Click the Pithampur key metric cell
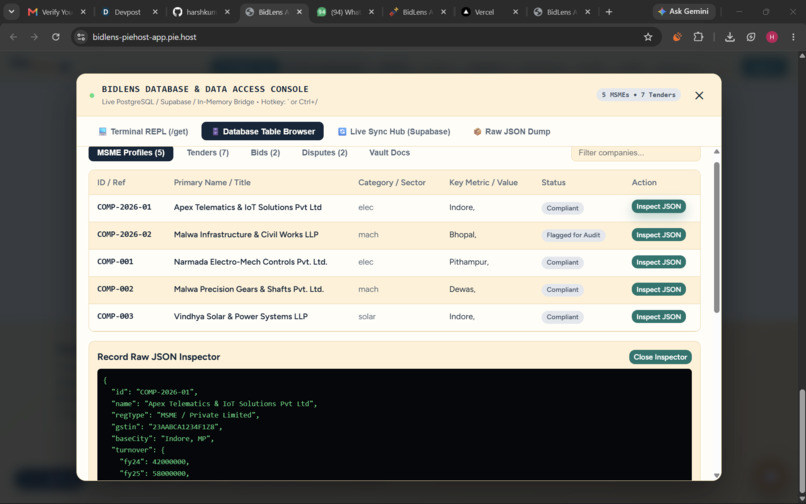This screenshot has width=806, height=504. tap(469, 262)
